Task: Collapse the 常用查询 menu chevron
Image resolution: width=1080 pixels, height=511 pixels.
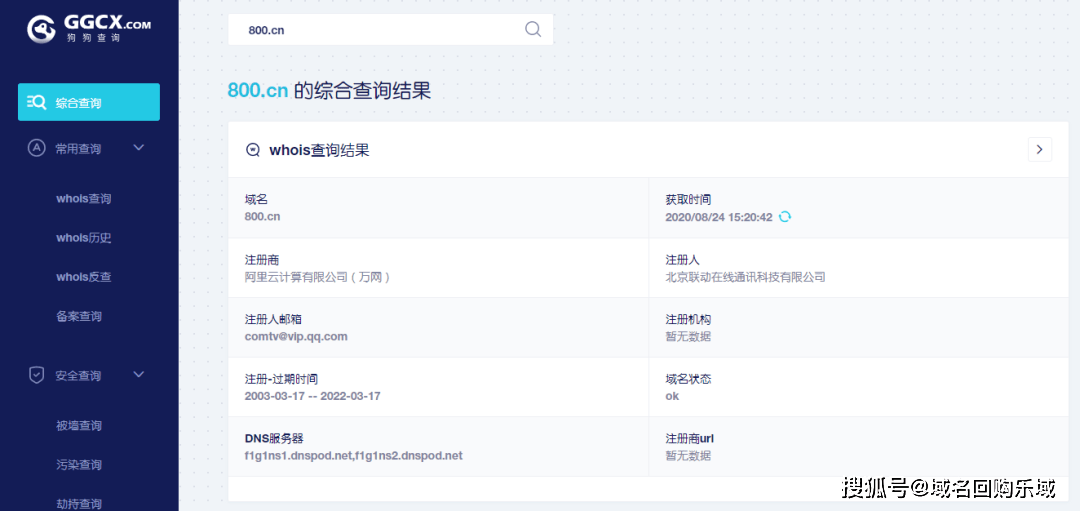Action: click(x=138, y=147)
